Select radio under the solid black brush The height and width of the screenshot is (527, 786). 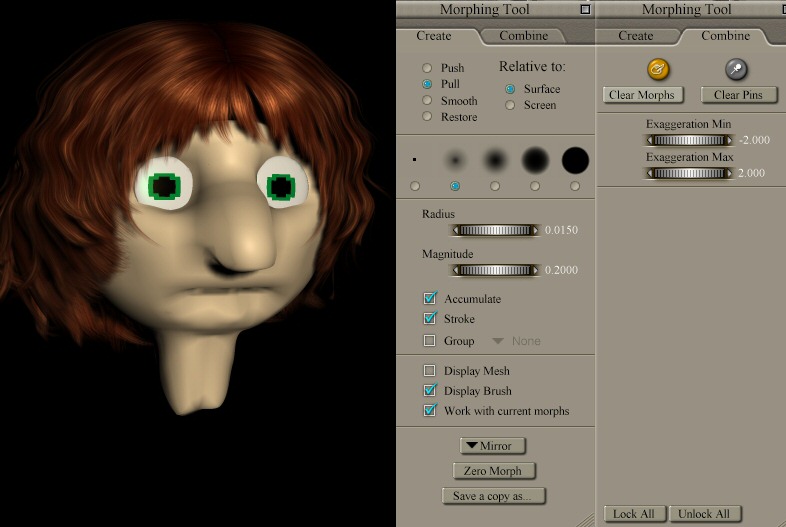tap(574, 186)
